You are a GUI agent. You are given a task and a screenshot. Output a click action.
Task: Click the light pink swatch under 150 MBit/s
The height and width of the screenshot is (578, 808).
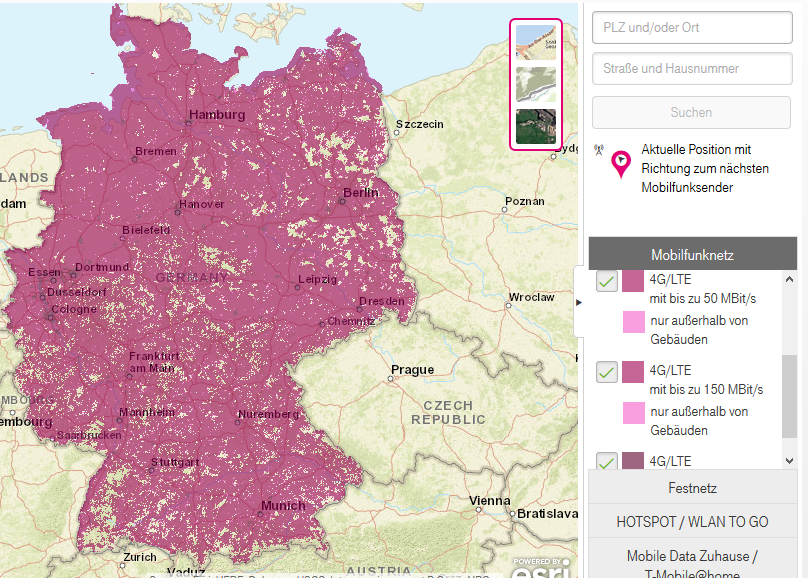[634, 413]
